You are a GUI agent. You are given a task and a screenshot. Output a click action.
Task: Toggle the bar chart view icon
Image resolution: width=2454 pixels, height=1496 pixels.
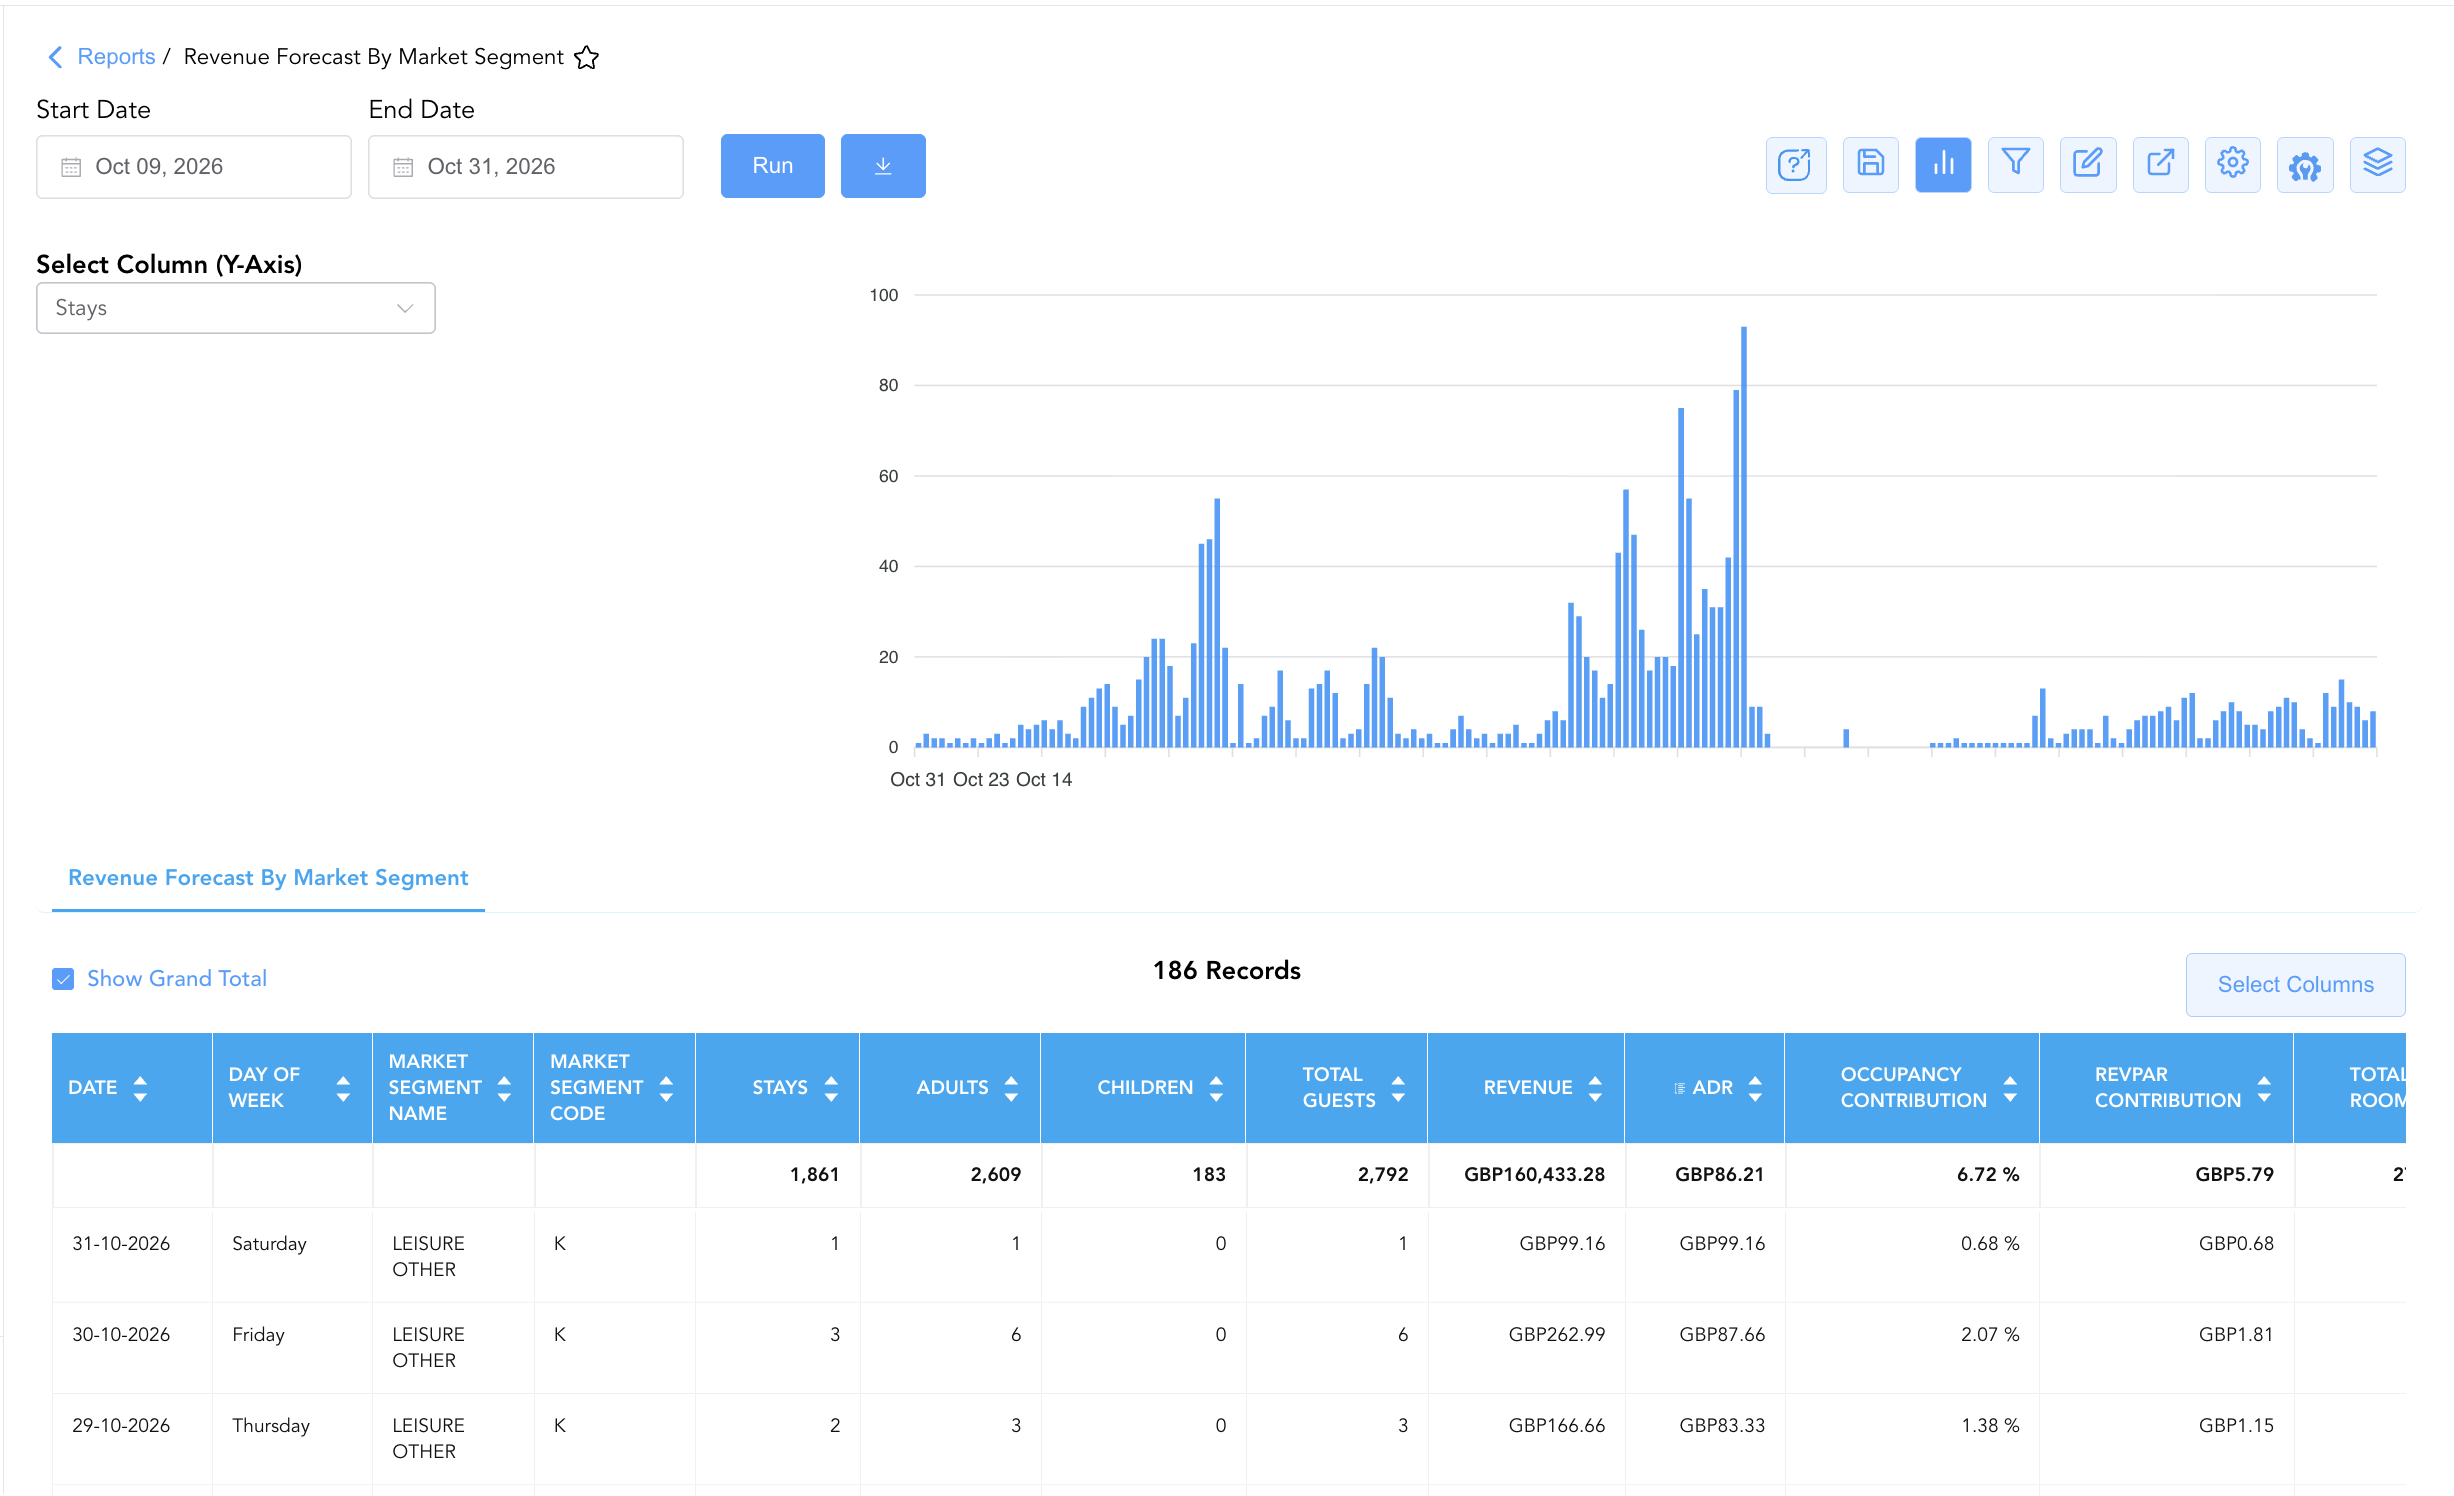pos(1943,165)
